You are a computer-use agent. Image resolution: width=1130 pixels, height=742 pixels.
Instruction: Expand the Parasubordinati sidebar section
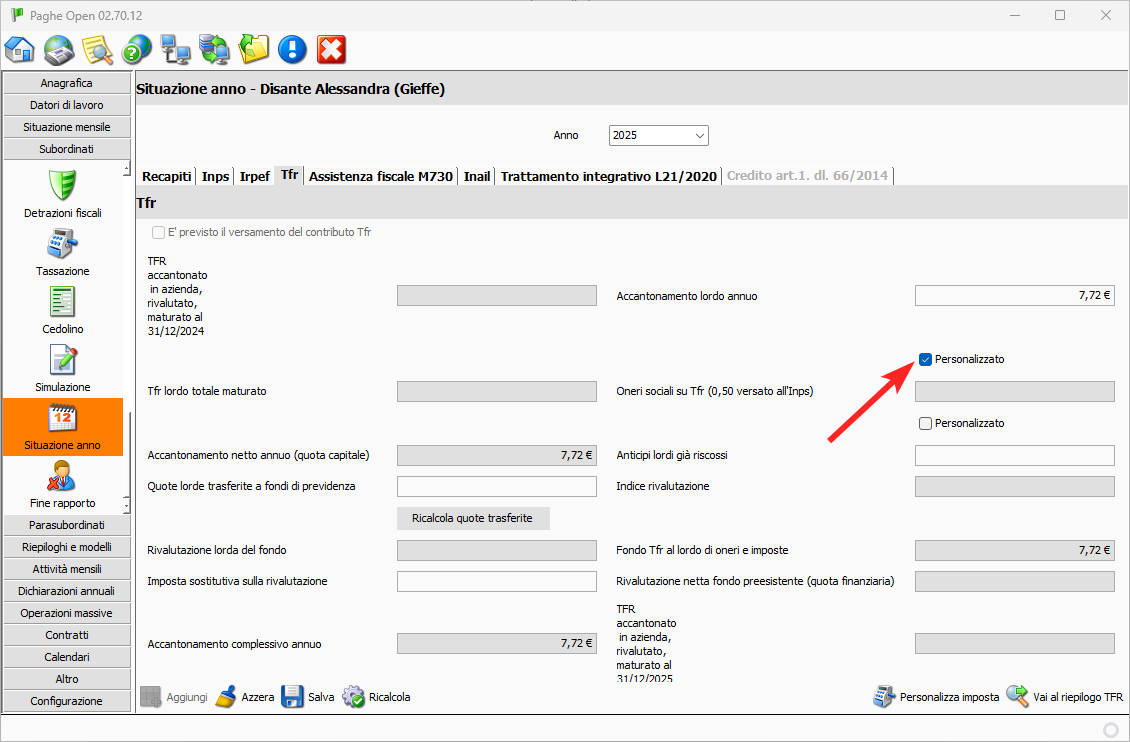(66, 525)
